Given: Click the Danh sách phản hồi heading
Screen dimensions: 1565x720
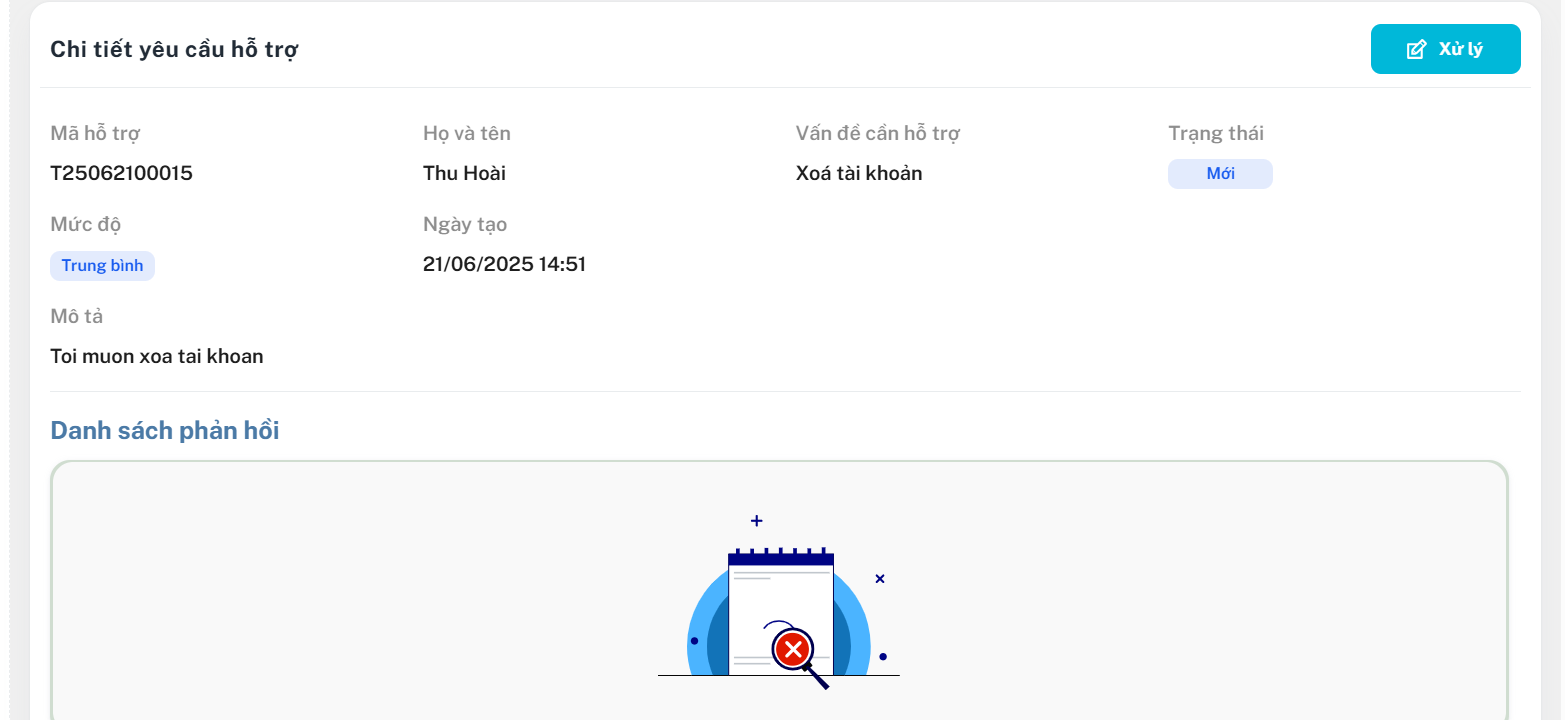Looking at the screenshot, I should pos(165,431).
